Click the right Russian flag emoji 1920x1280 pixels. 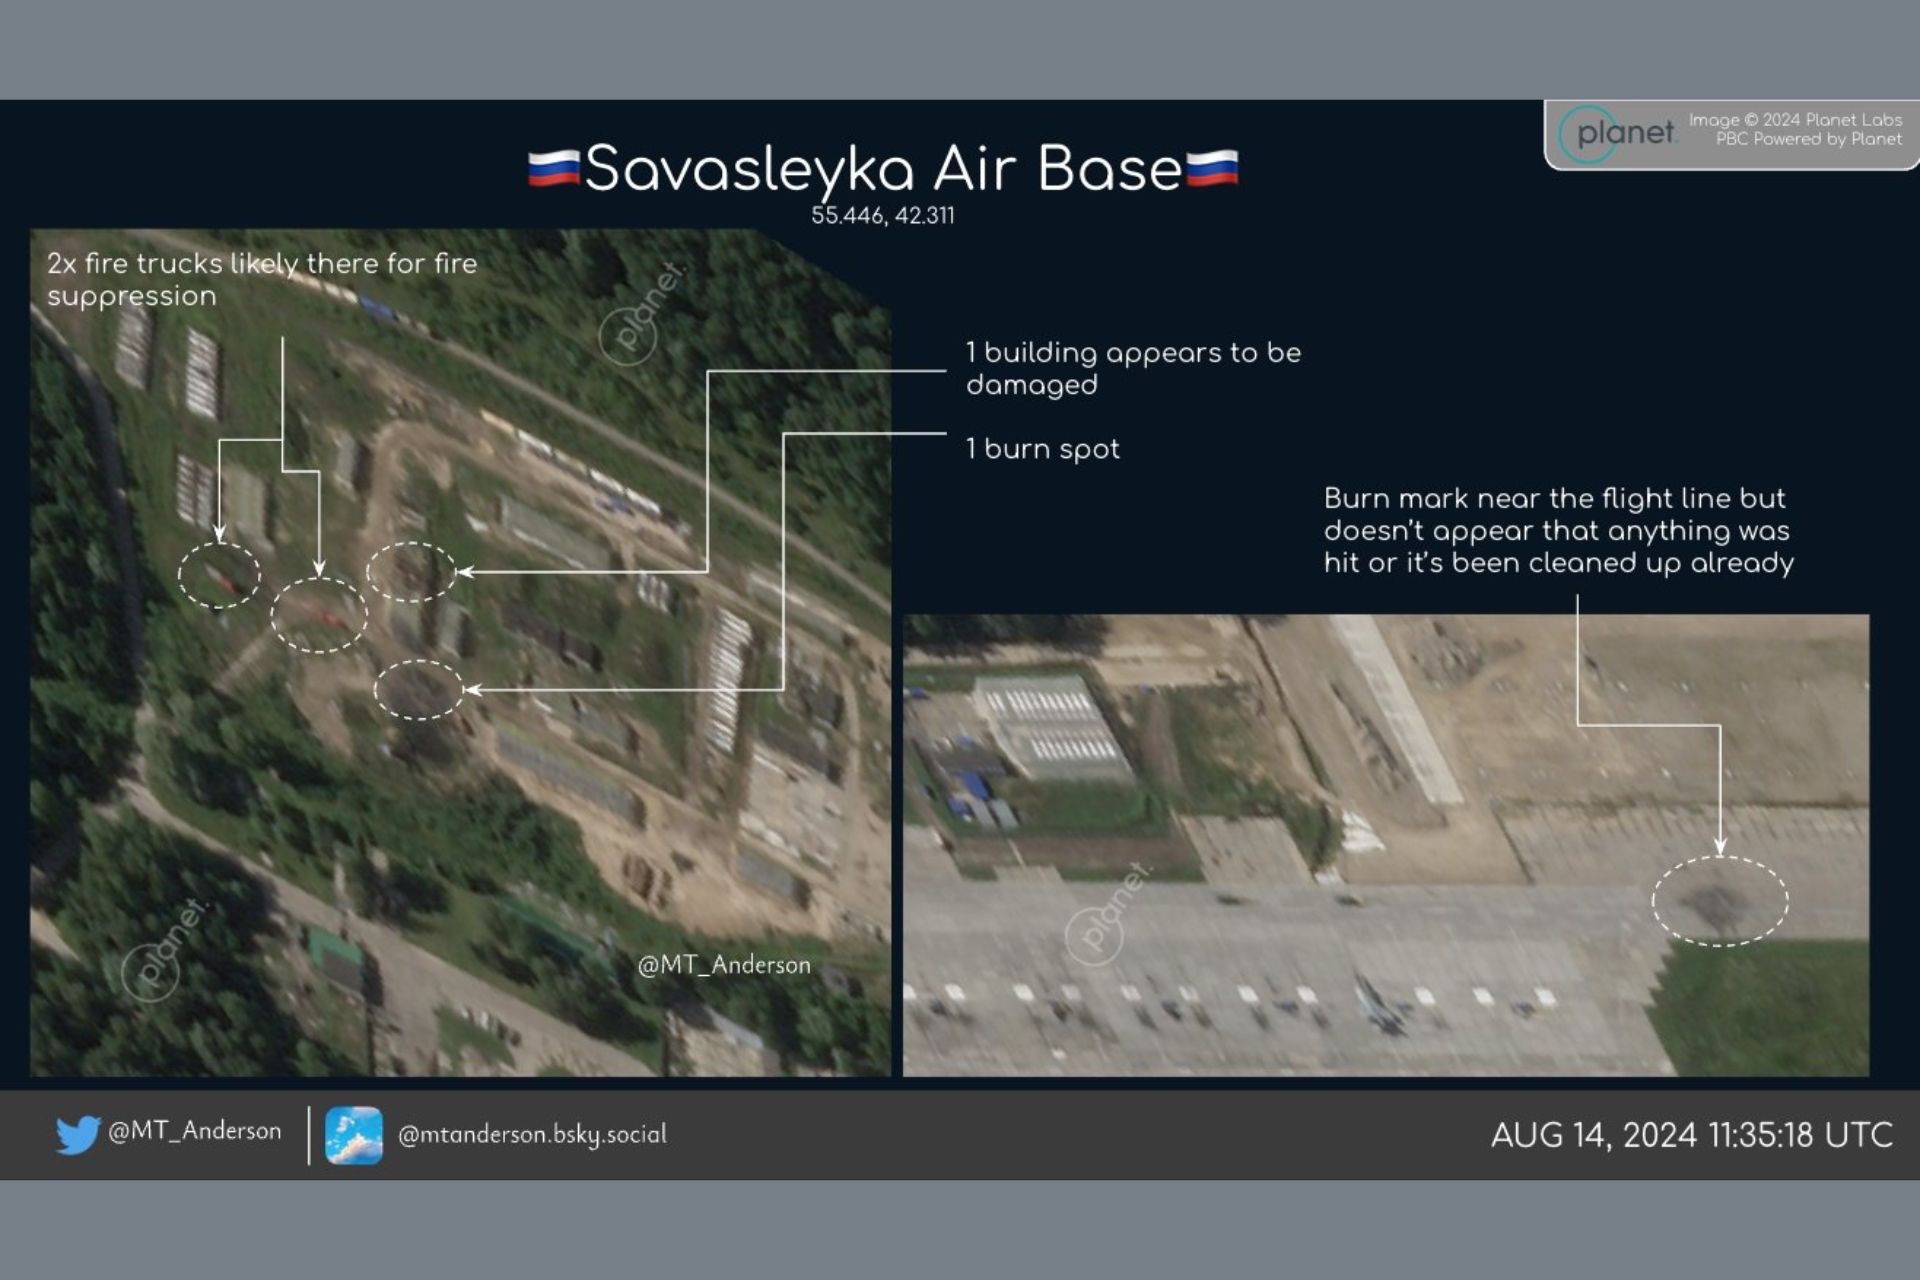[1212, 168]
